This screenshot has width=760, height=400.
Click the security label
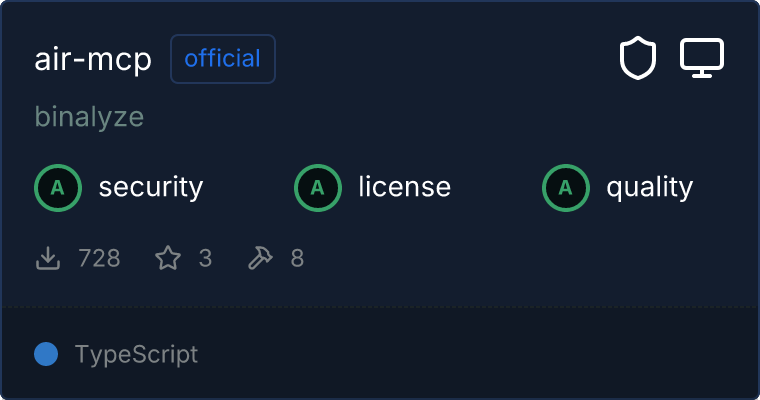coord(151,187)
